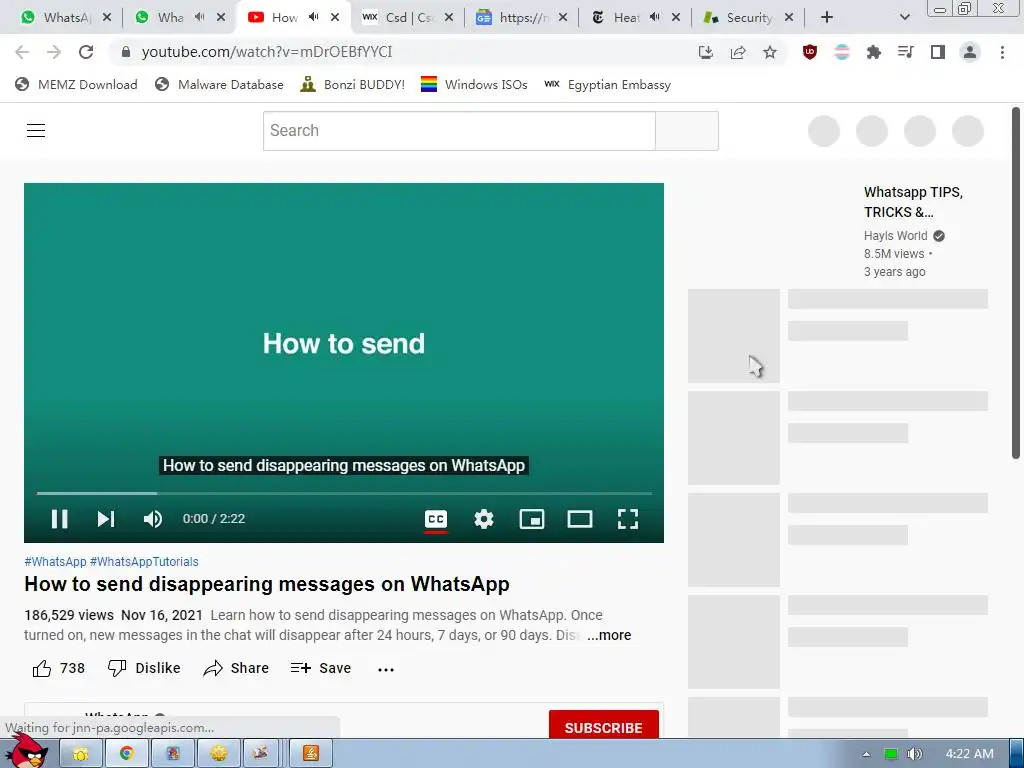Go back in browser history
Viewport: 1024px width, 768px height.
(22, 52)
